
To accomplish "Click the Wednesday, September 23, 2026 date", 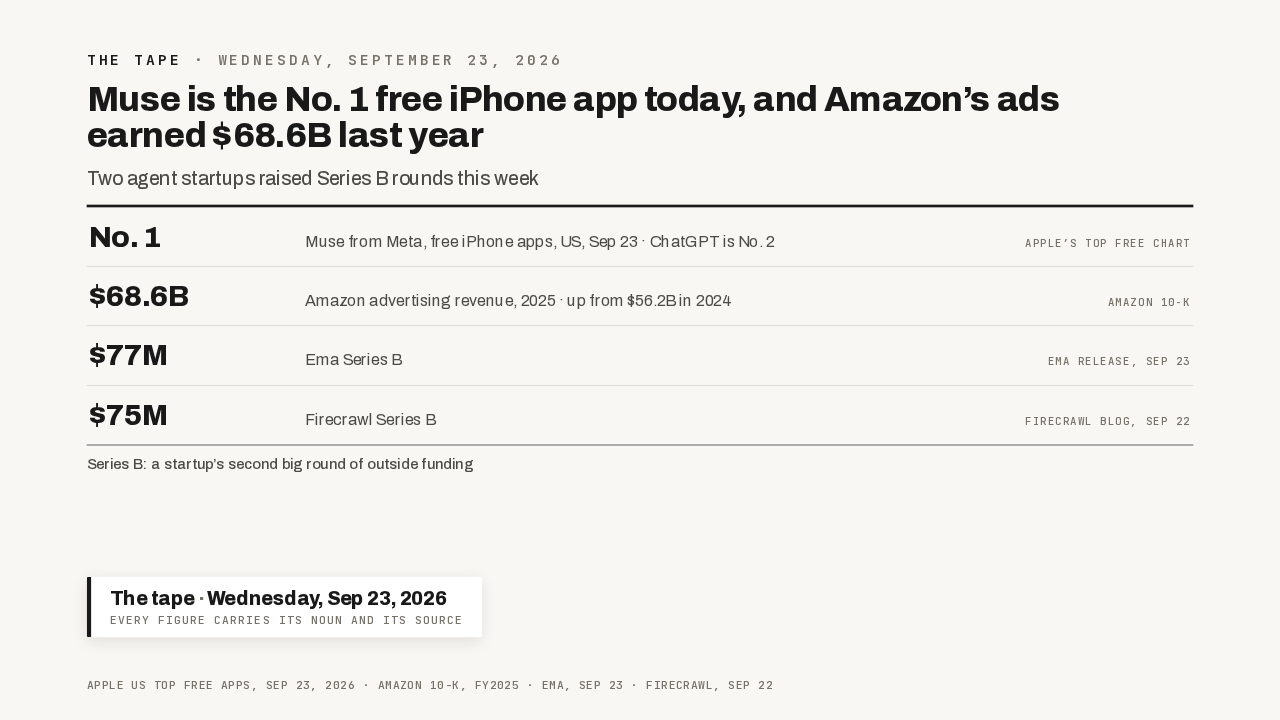I will pyautogui.click(x=390, y=60).
